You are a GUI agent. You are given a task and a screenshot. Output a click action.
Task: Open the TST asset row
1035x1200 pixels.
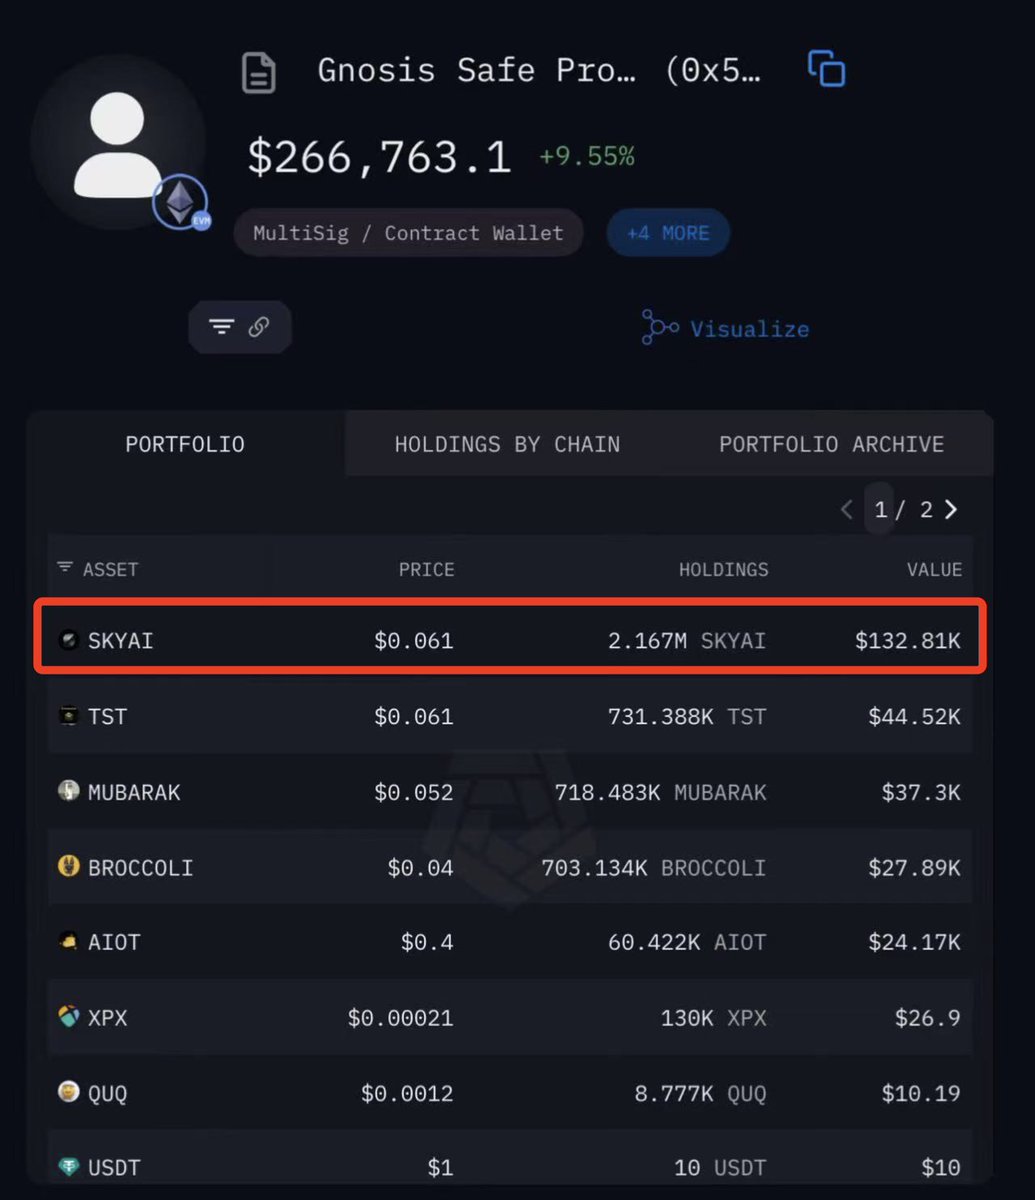click(x=510, y=716)
